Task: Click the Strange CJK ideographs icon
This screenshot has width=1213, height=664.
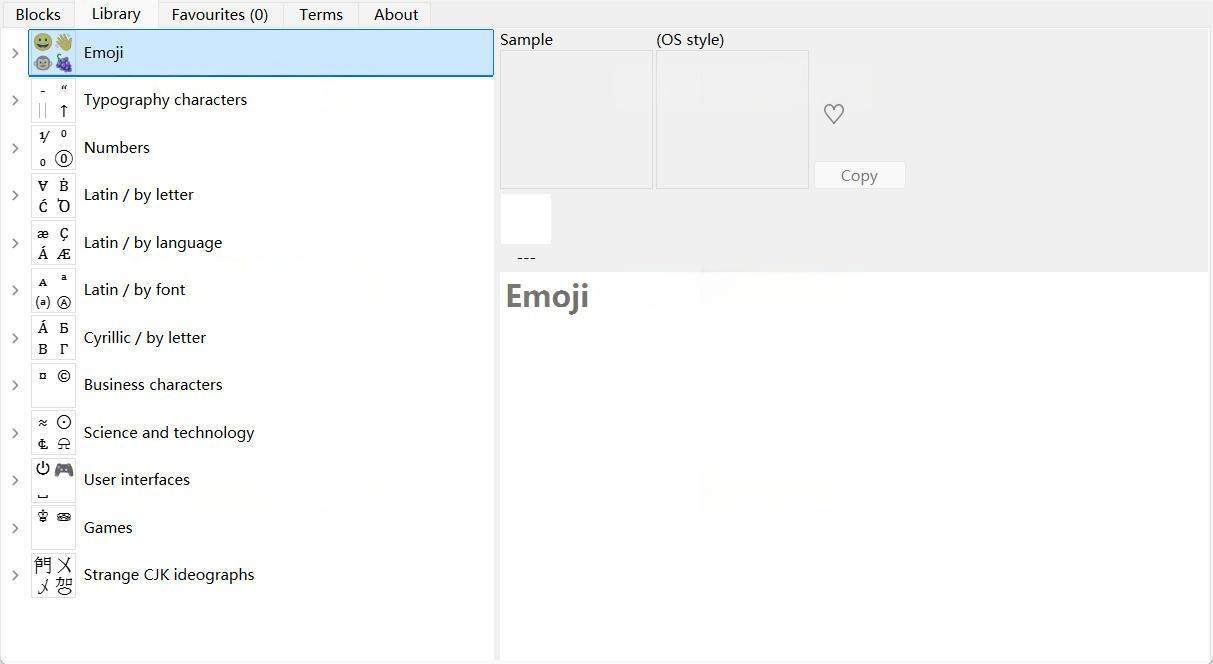Action: point(53,575)
